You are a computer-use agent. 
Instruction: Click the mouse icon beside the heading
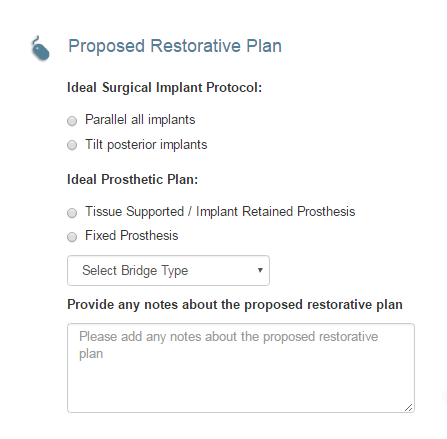click(40, 48)
